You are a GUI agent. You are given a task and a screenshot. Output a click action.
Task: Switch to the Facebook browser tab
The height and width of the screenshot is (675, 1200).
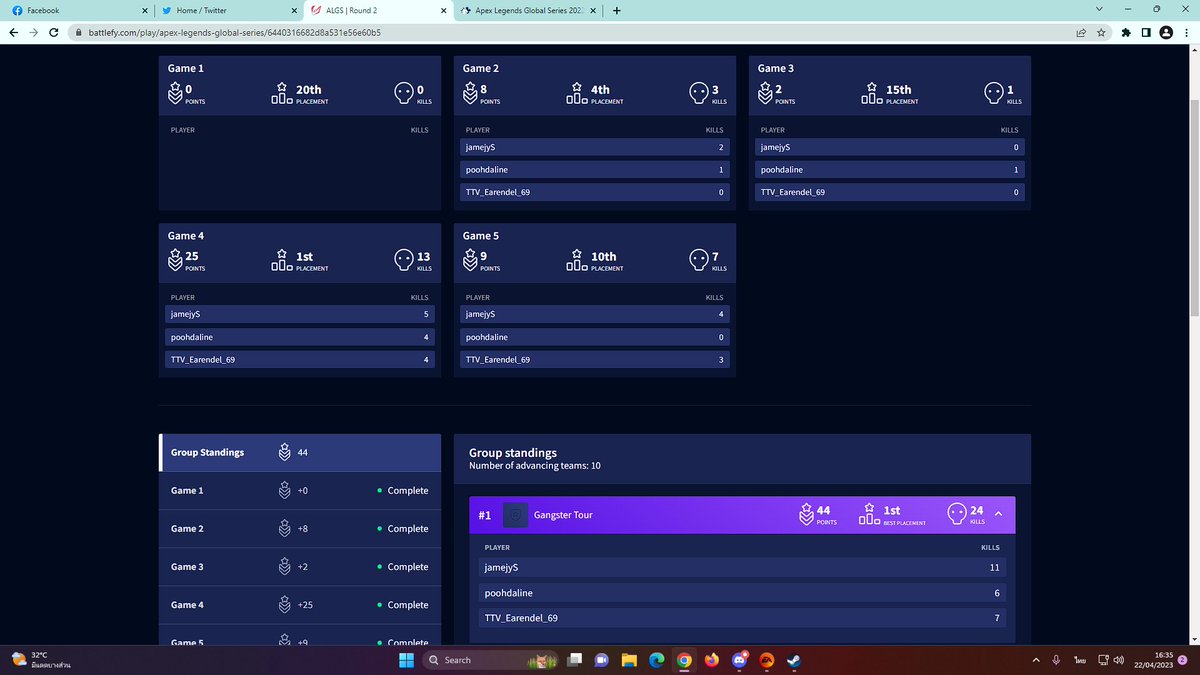point(77,10)
